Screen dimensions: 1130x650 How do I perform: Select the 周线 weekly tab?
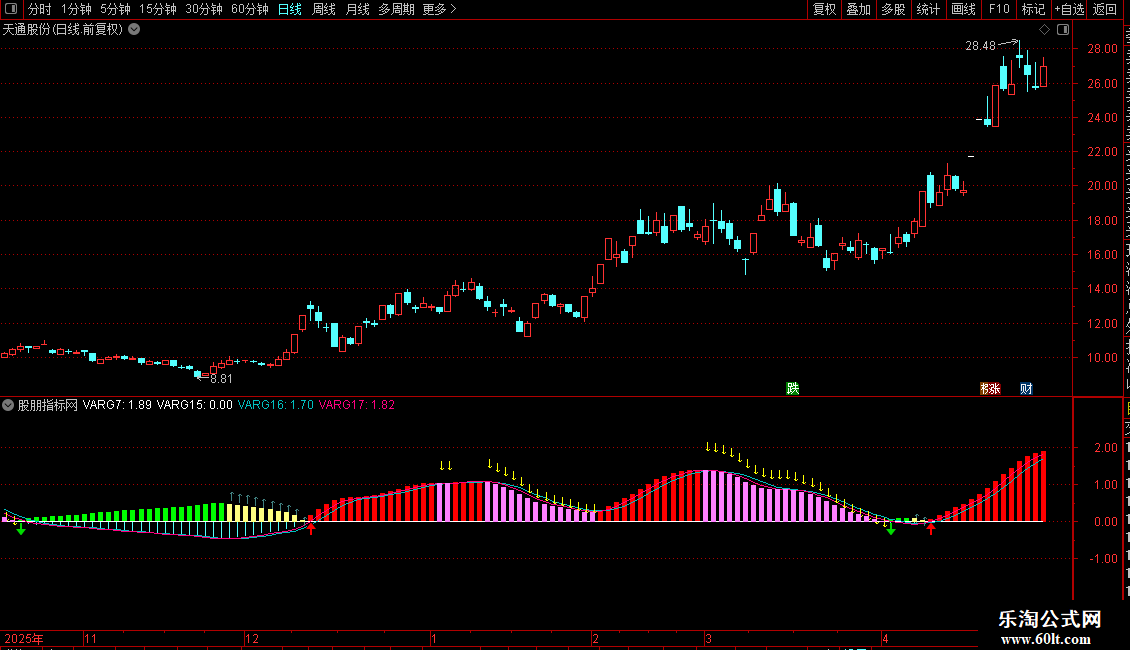[324, 9]
